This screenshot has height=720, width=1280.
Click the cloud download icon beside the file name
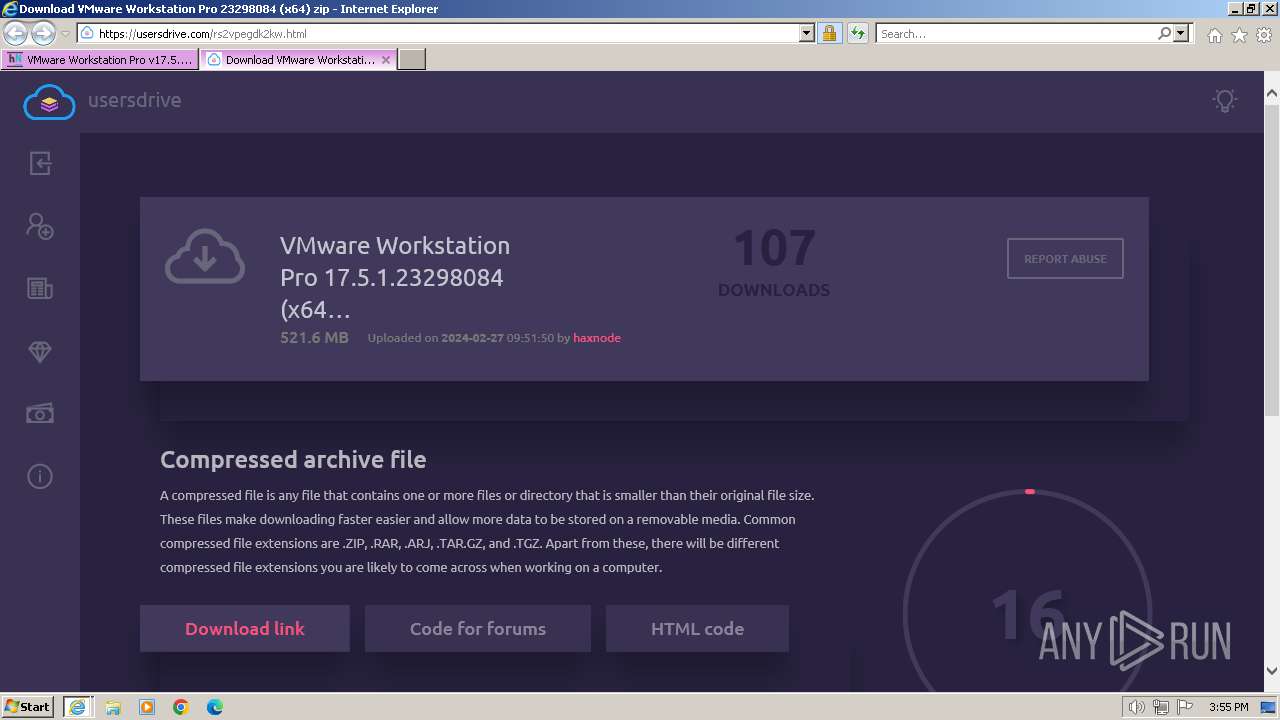pyautogui.click(x=205, y=257)
